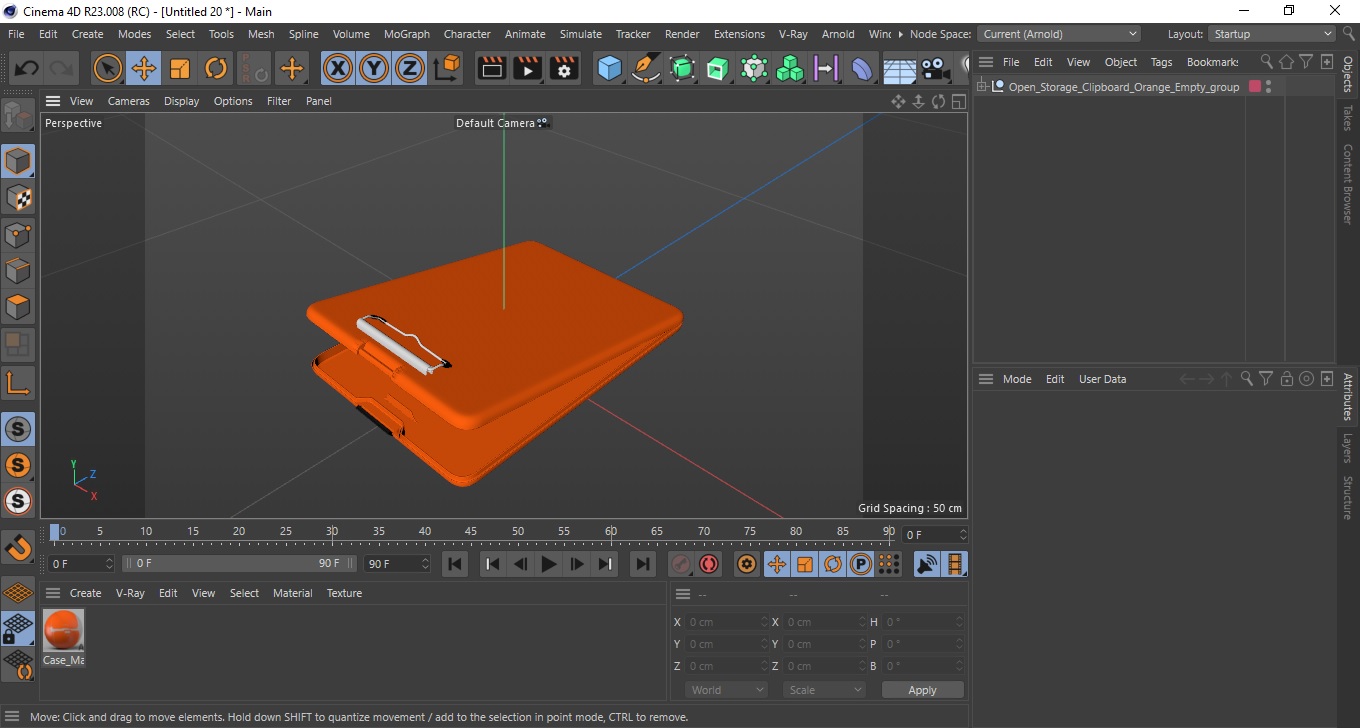Click the Apply button in coordinates
The width and height of the screenshot is (1360, 728).
coord(922,690)
